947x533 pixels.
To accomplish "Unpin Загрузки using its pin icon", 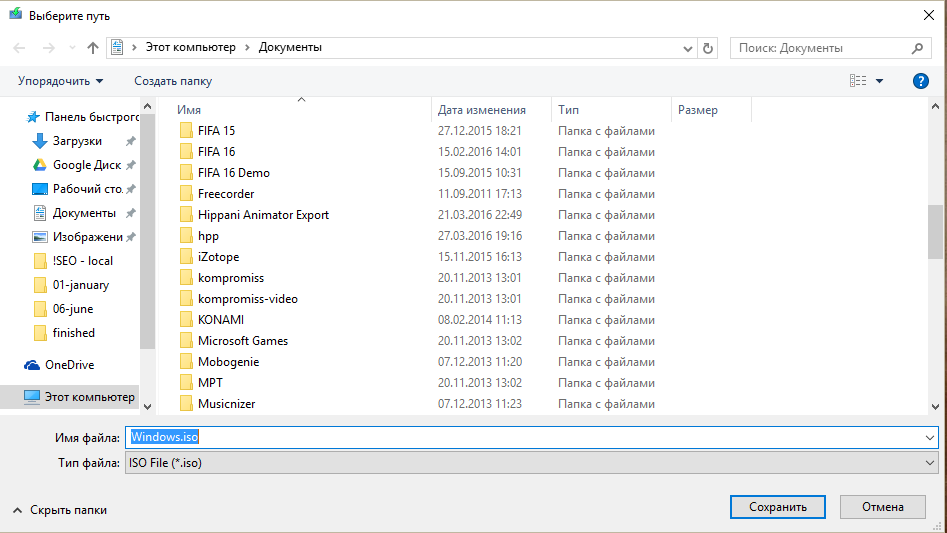I will [130, 141].
